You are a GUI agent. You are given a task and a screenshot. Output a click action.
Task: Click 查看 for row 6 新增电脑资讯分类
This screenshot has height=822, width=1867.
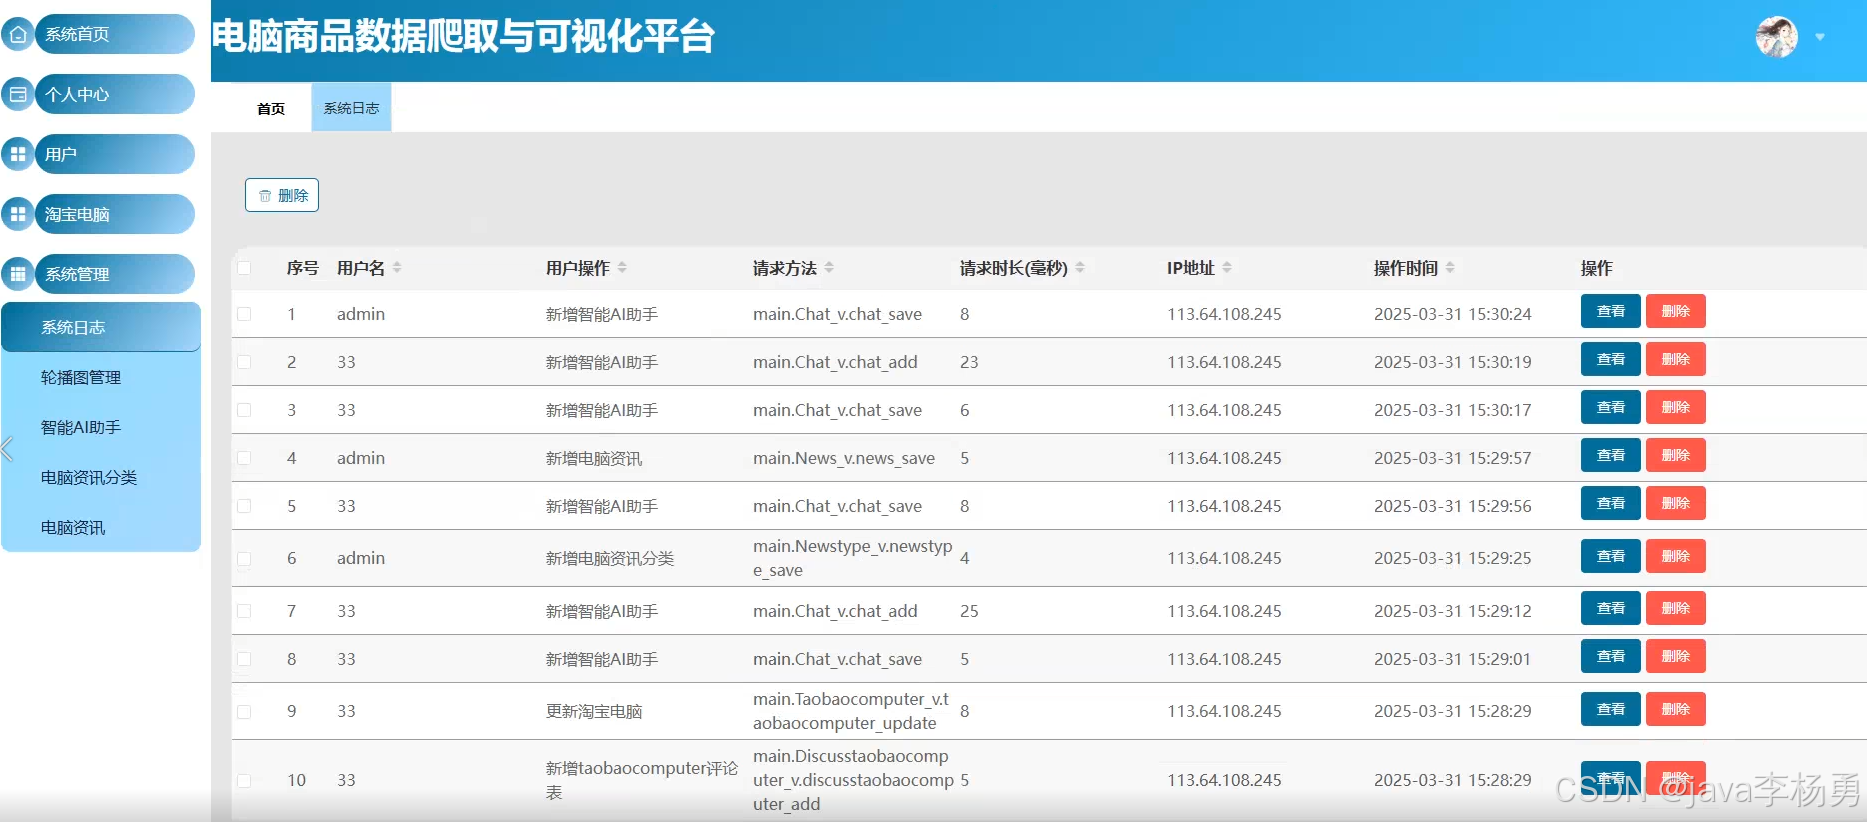1610,556
